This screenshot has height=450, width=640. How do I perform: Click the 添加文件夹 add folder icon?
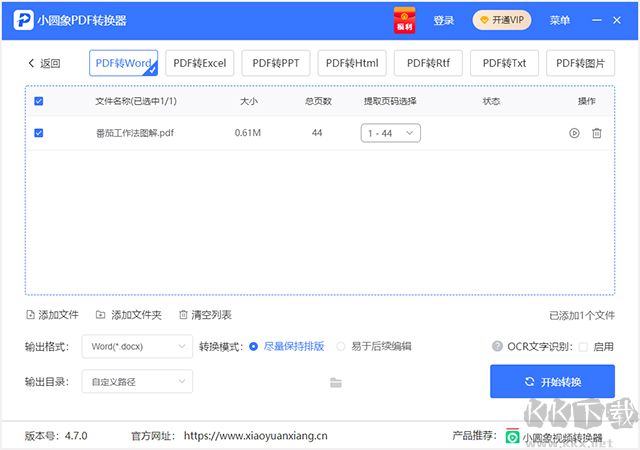98,315
